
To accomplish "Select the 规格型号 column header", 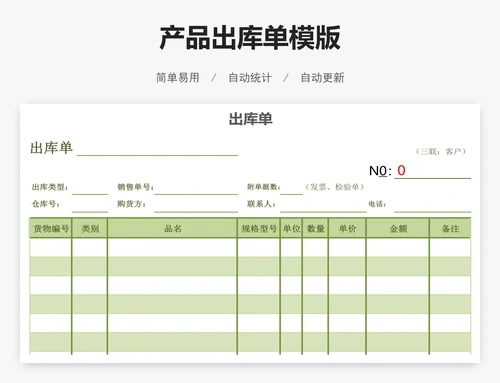I will pos(259,228).
